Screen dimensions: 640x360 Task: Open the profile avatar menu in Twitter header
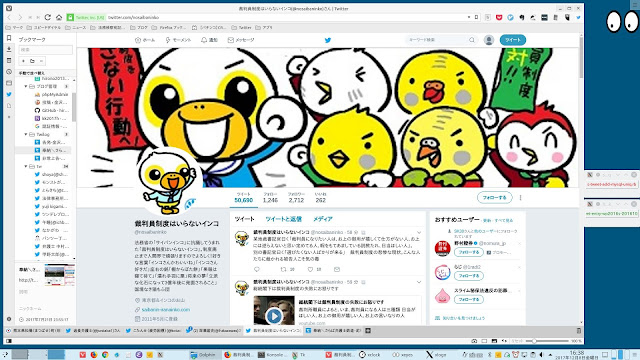(x=489, y=40)
